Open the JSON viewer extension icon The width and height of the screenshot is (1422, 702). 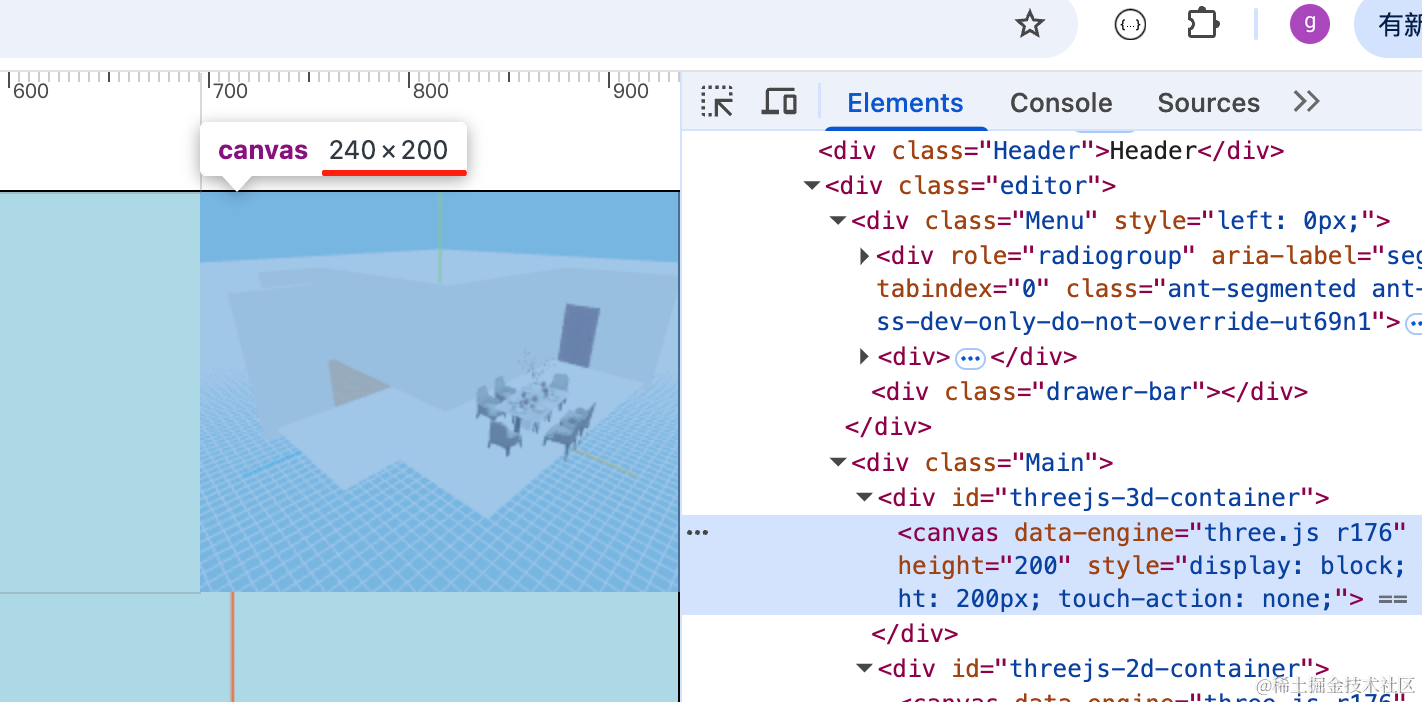pyautogui.click(x=1130, y=25)
